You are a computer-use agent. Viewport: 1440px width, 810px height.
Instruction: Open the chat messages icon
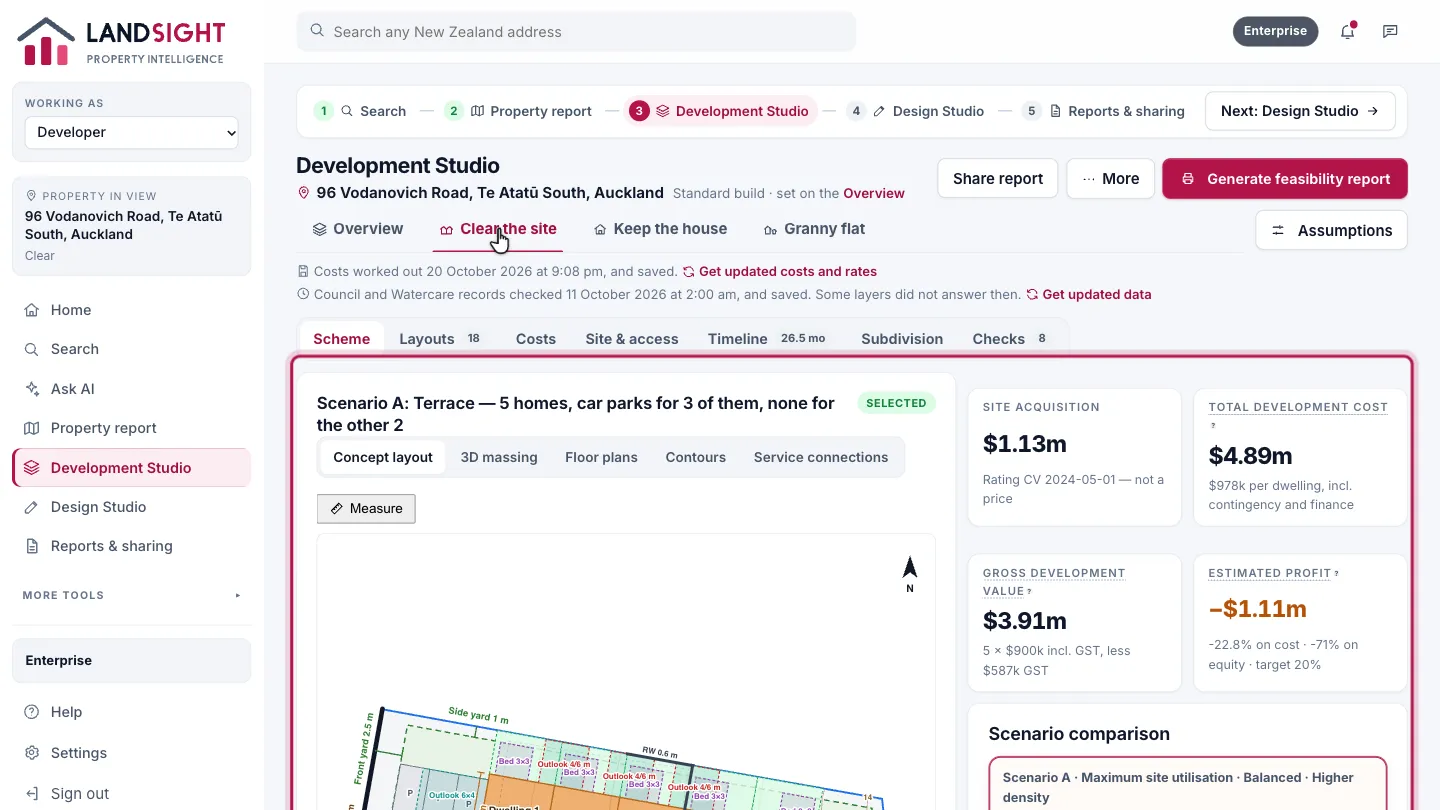click(x=1390, y=31)
